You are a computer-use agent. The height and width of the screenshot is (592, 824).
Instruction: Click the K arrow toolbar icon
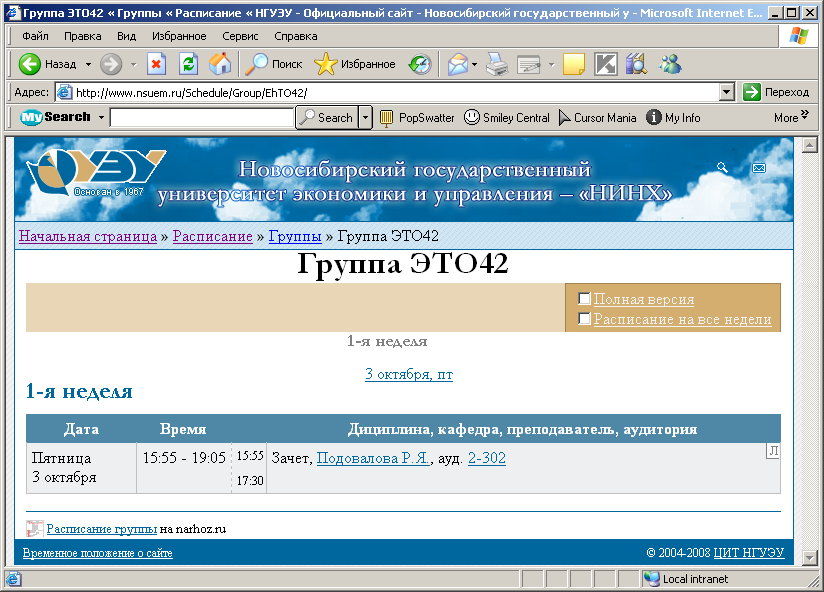[605, 64]
